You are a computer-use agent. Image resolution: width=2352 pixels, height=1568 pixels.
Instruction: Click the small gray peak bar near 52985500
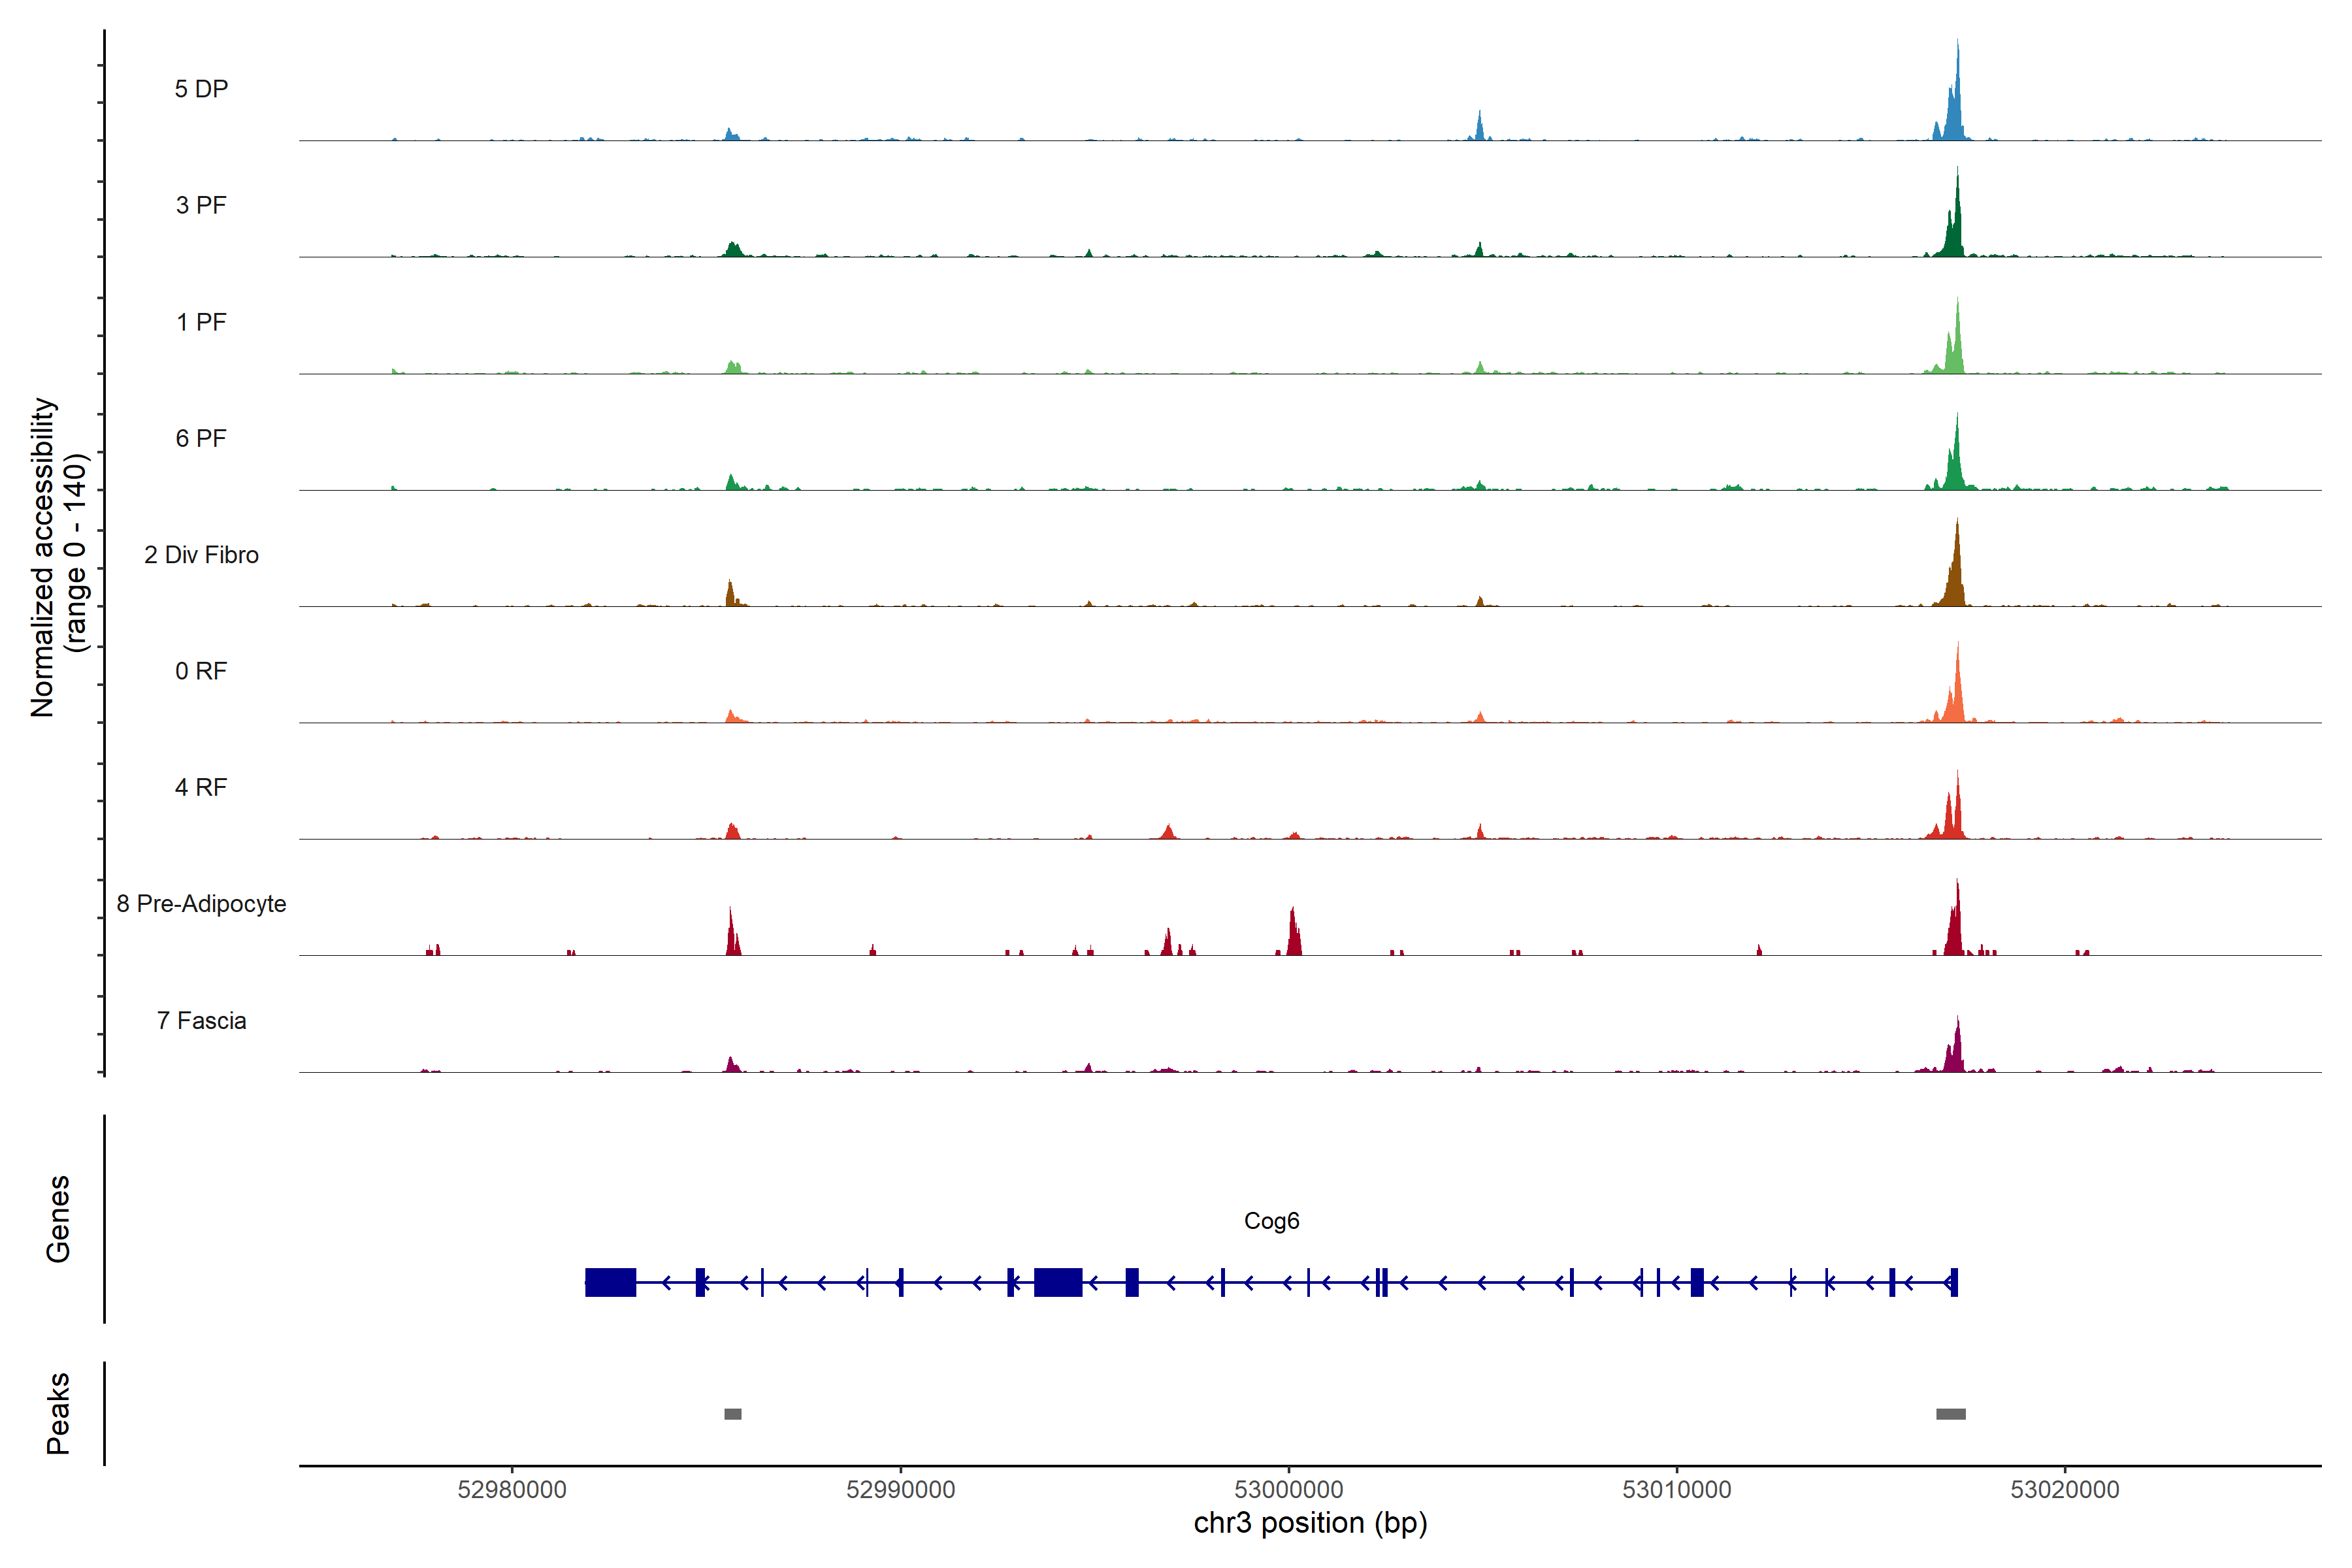[x=733, y=1414]
